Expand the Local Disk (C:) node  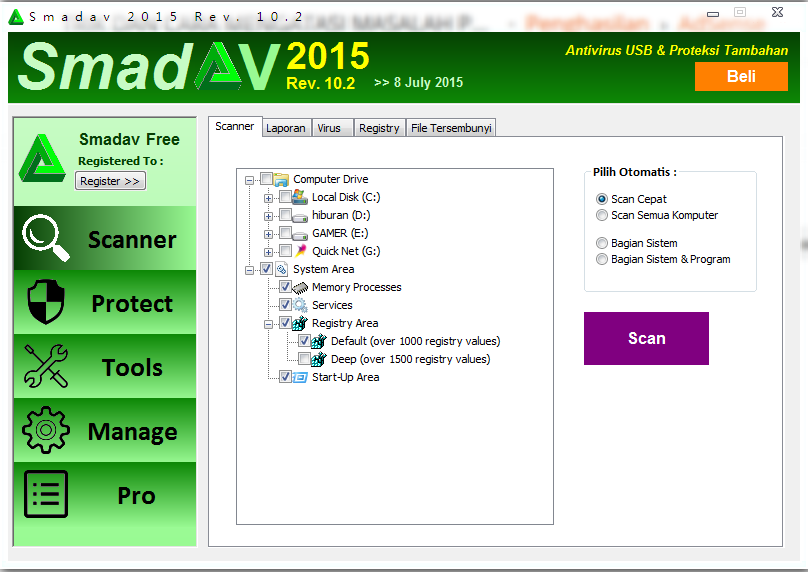click(x=268, y=198)
